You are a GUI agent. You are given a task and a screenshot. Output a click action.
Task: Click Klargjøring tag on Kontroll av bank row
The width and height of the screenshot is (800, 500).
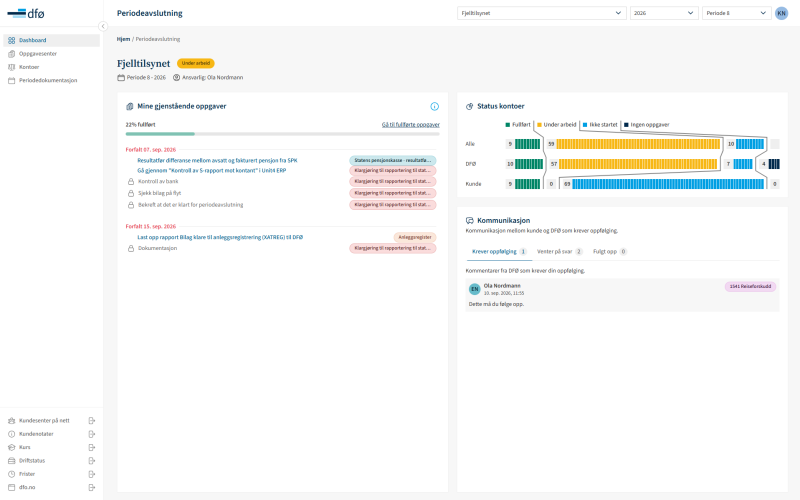392,182
